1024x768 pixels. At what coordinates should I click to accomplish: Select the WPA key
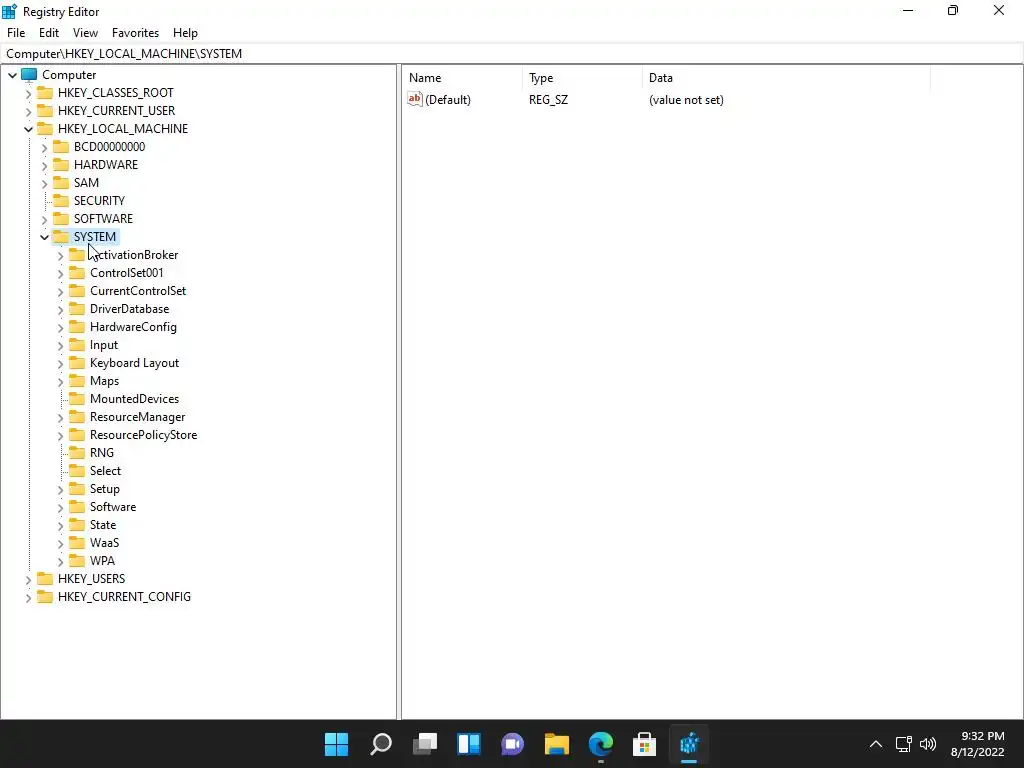pyautogui.click(x=103, y=561)
